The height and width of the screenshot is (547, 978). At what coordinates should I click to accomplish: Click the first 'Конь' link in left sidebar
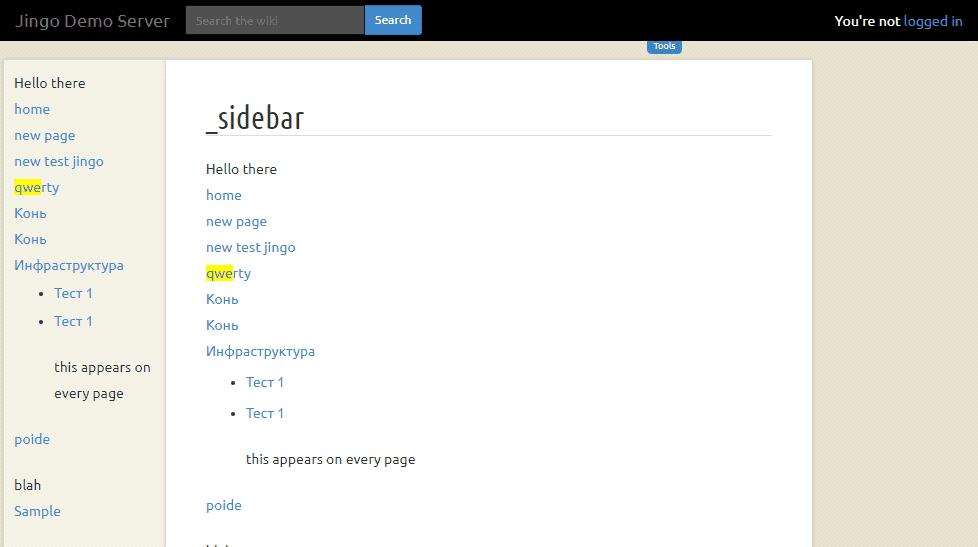pyautogui.click(x=30, y=213)
